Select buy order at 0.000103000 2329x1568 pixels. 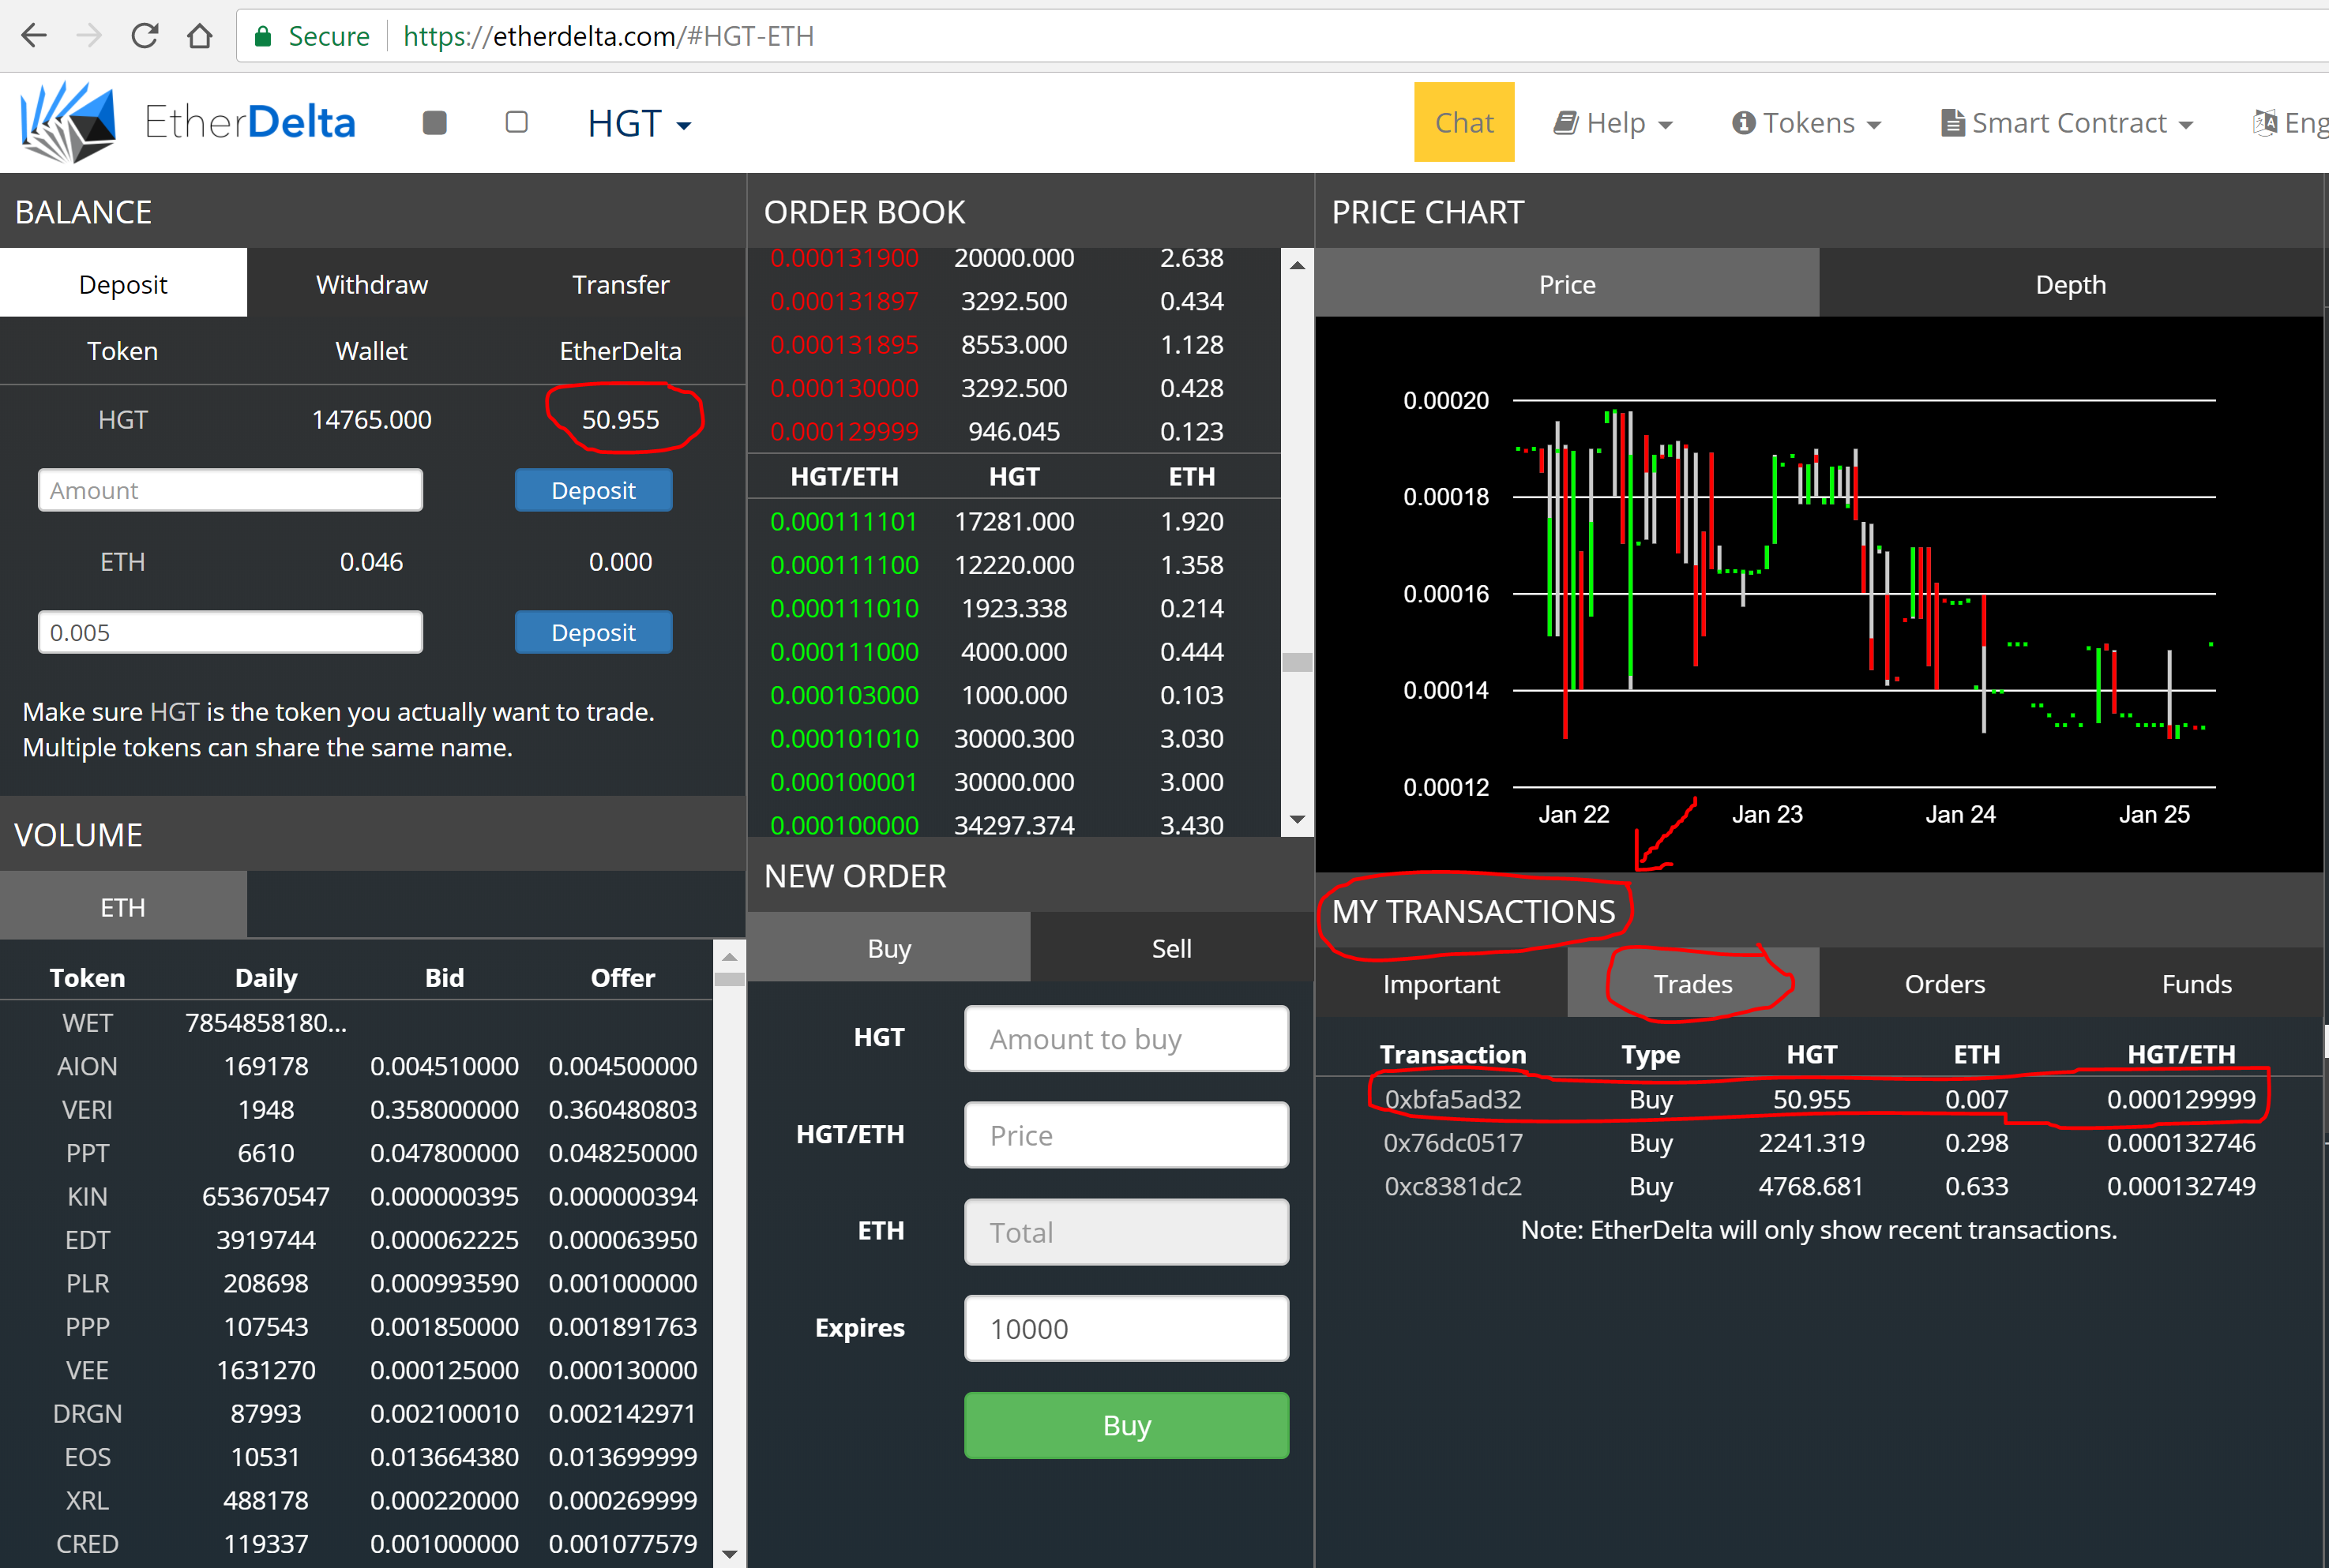click(1013, 695)
